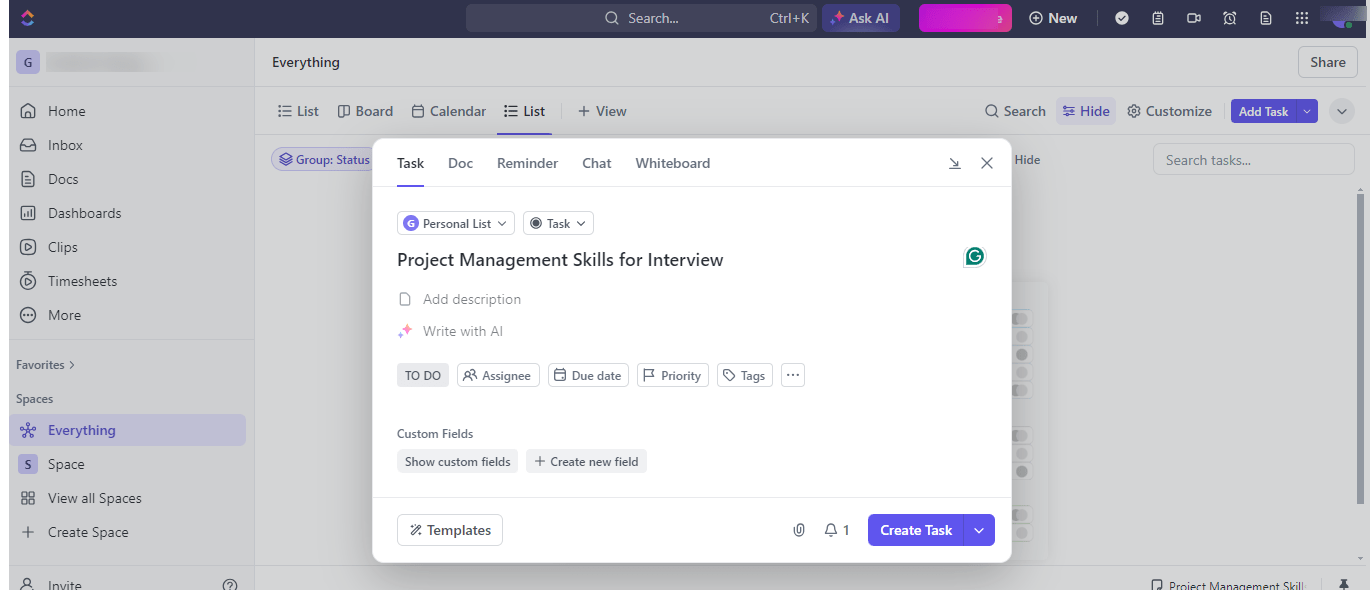The image size is (1370, 590).
Task: Click the help question mark icon
Action: point(230,585)
